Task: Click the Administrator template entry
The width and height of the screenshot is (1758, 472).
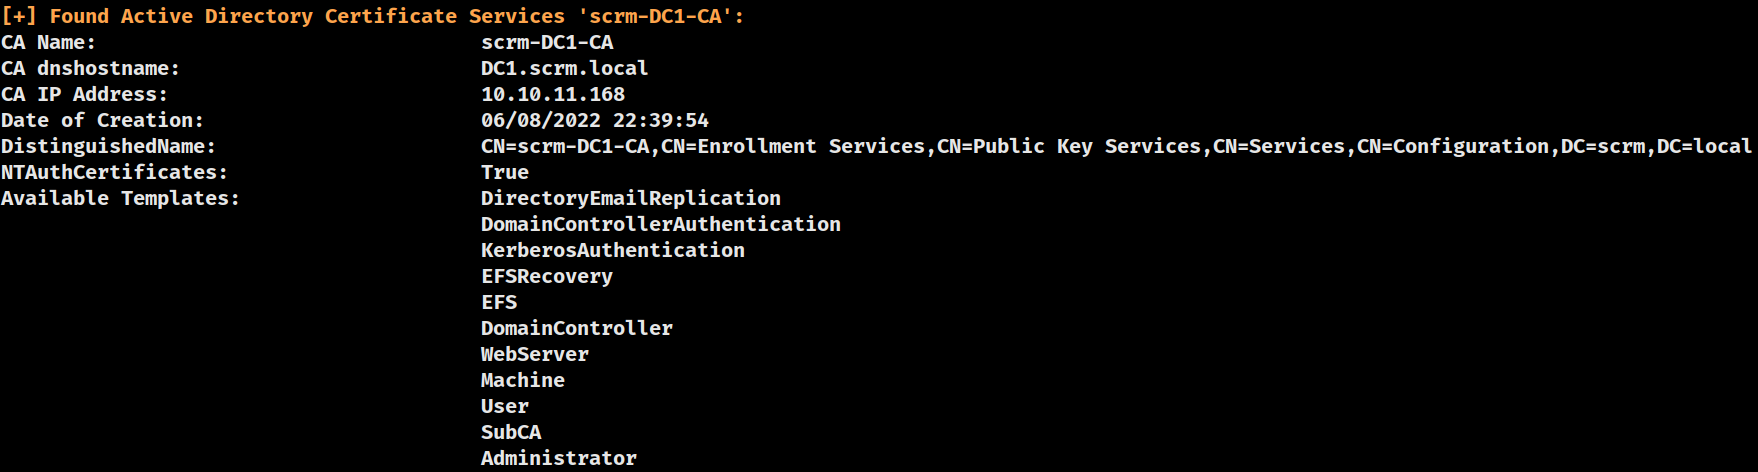Action: point(559,458)
